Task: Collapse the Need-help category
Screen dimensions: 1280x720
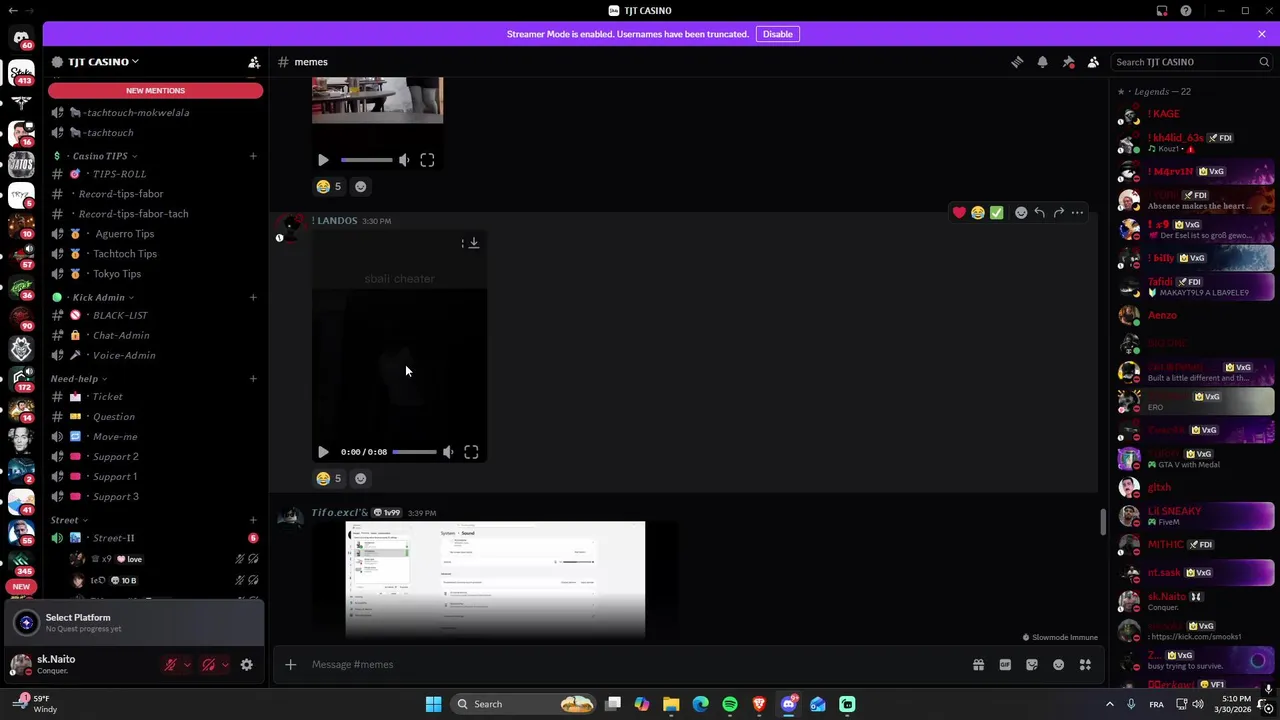Action: (79, 379)
